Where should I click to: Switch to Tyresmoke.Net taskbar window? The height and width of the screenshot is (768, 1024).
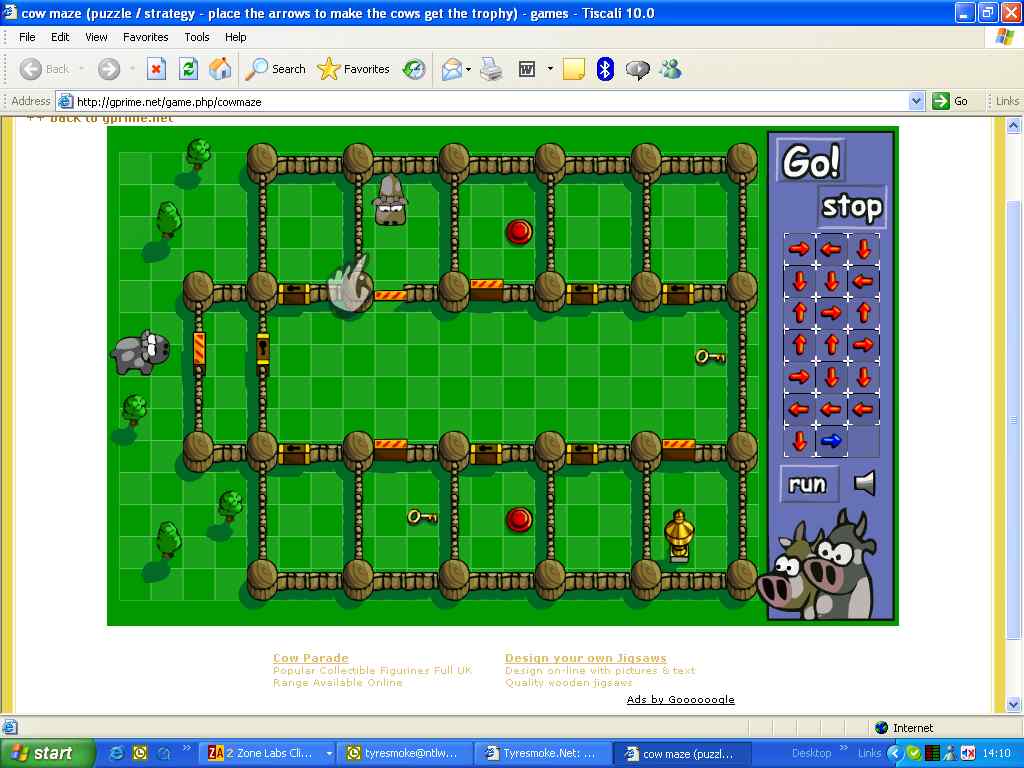pos(542,753)
